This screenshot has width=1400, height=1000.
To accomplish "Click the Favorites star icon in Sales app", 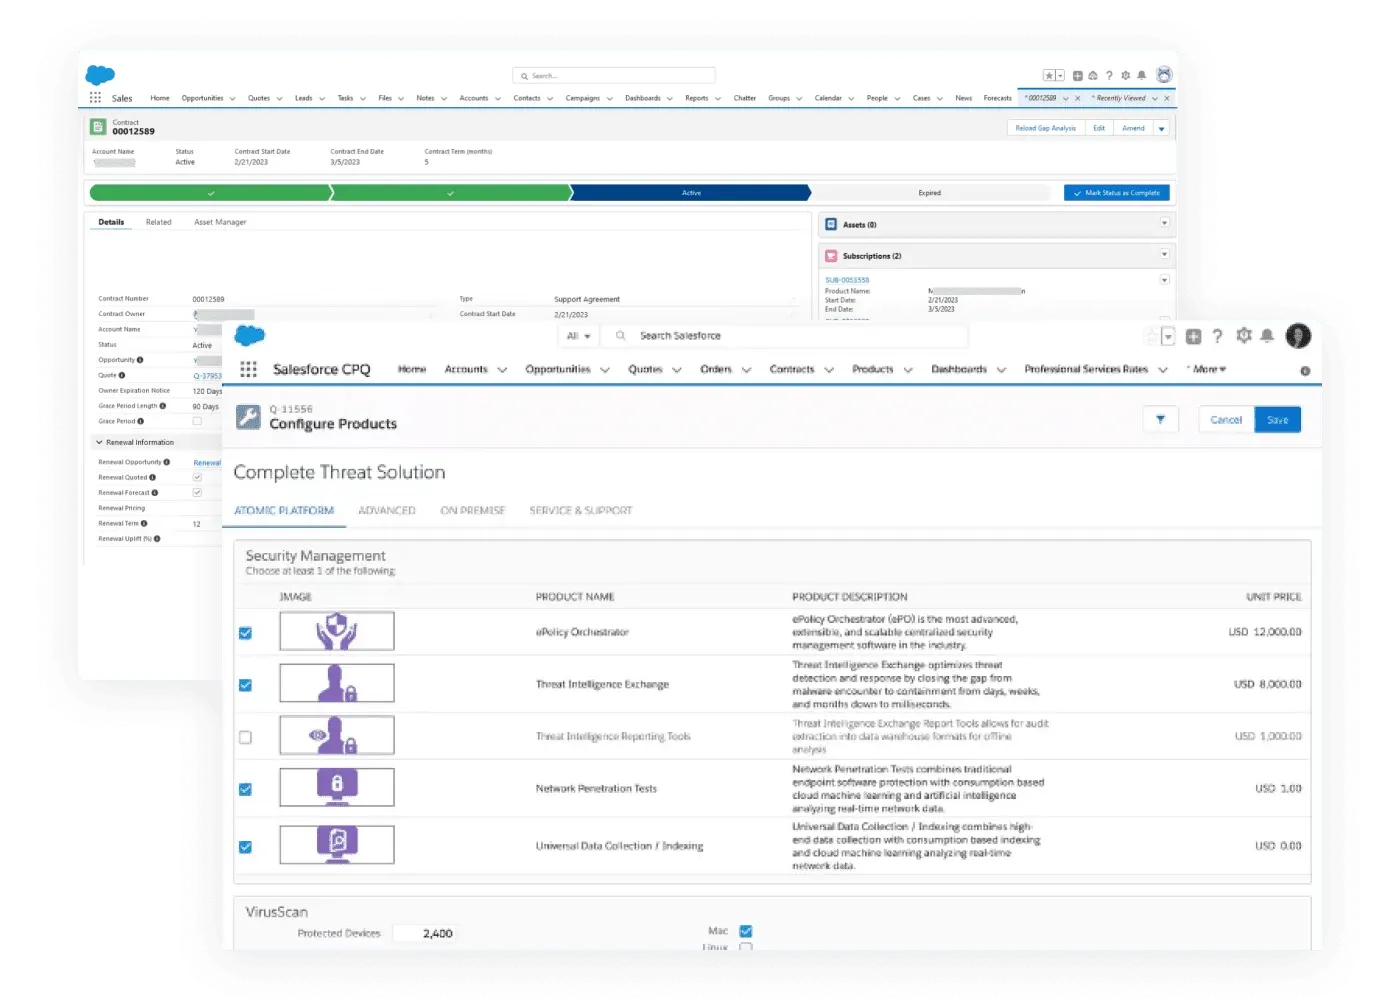I will click(1049, 75).
